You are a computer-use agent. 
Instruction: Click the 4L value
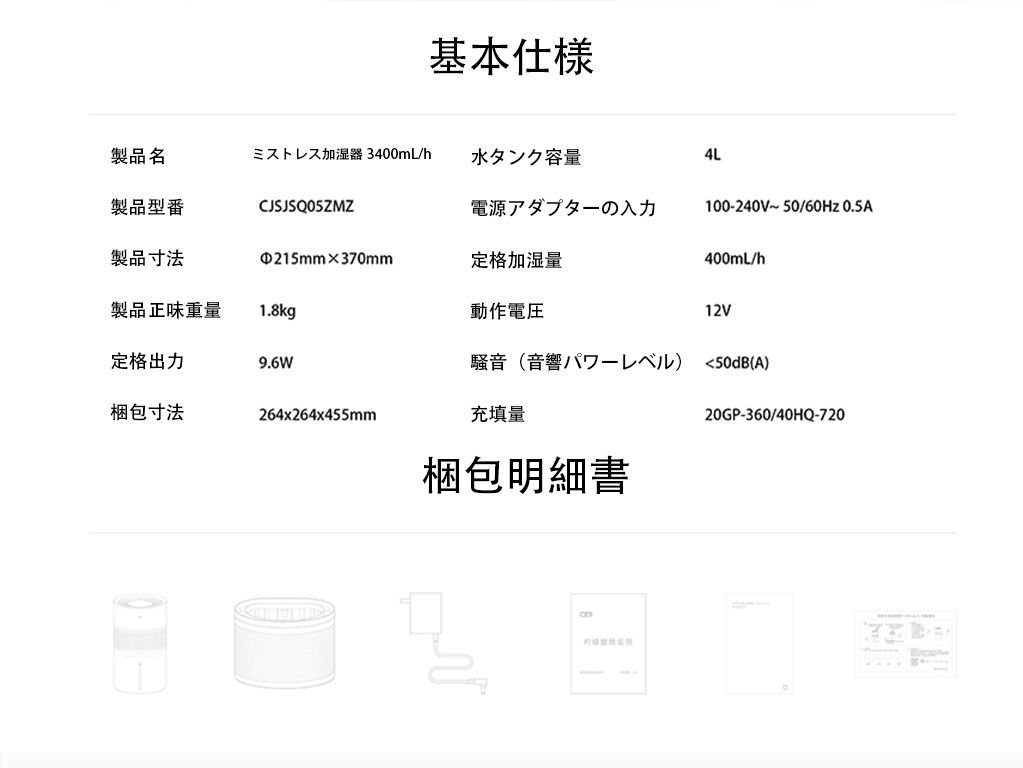pos(712,155)
